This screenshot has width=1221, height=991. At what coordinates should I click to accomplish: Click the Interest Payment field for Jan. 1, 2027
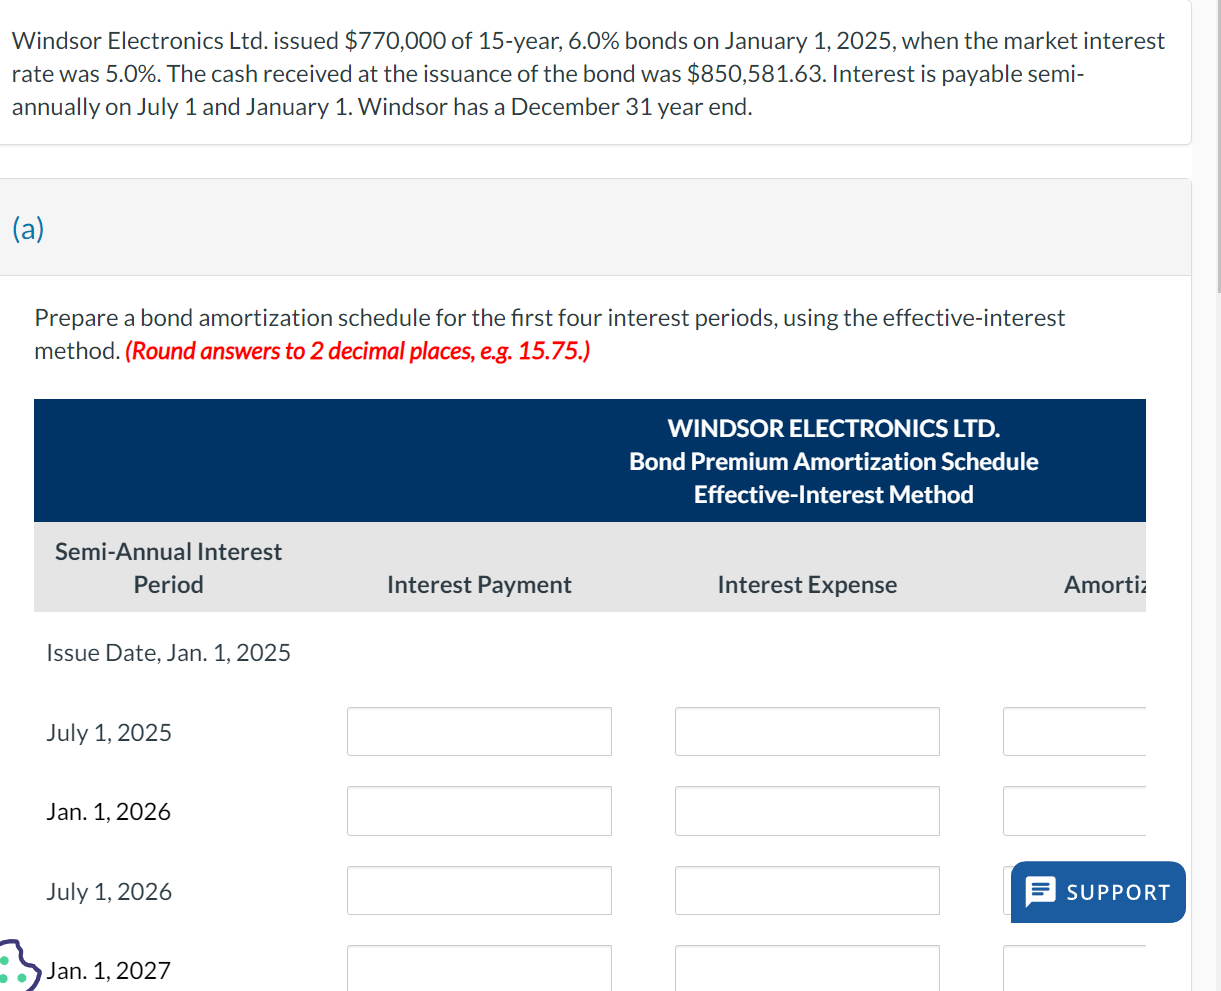pyautogui.click(x=479, y=968)
